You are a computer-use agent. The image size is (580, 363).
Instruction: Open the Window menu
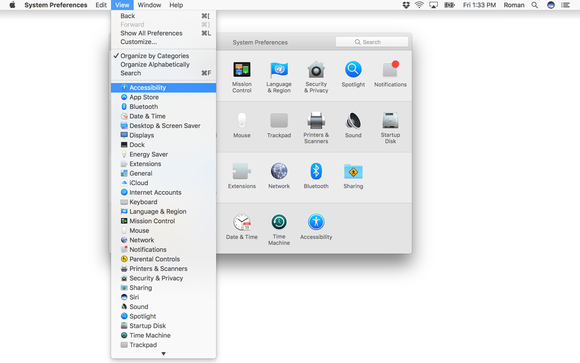[149, 5]
